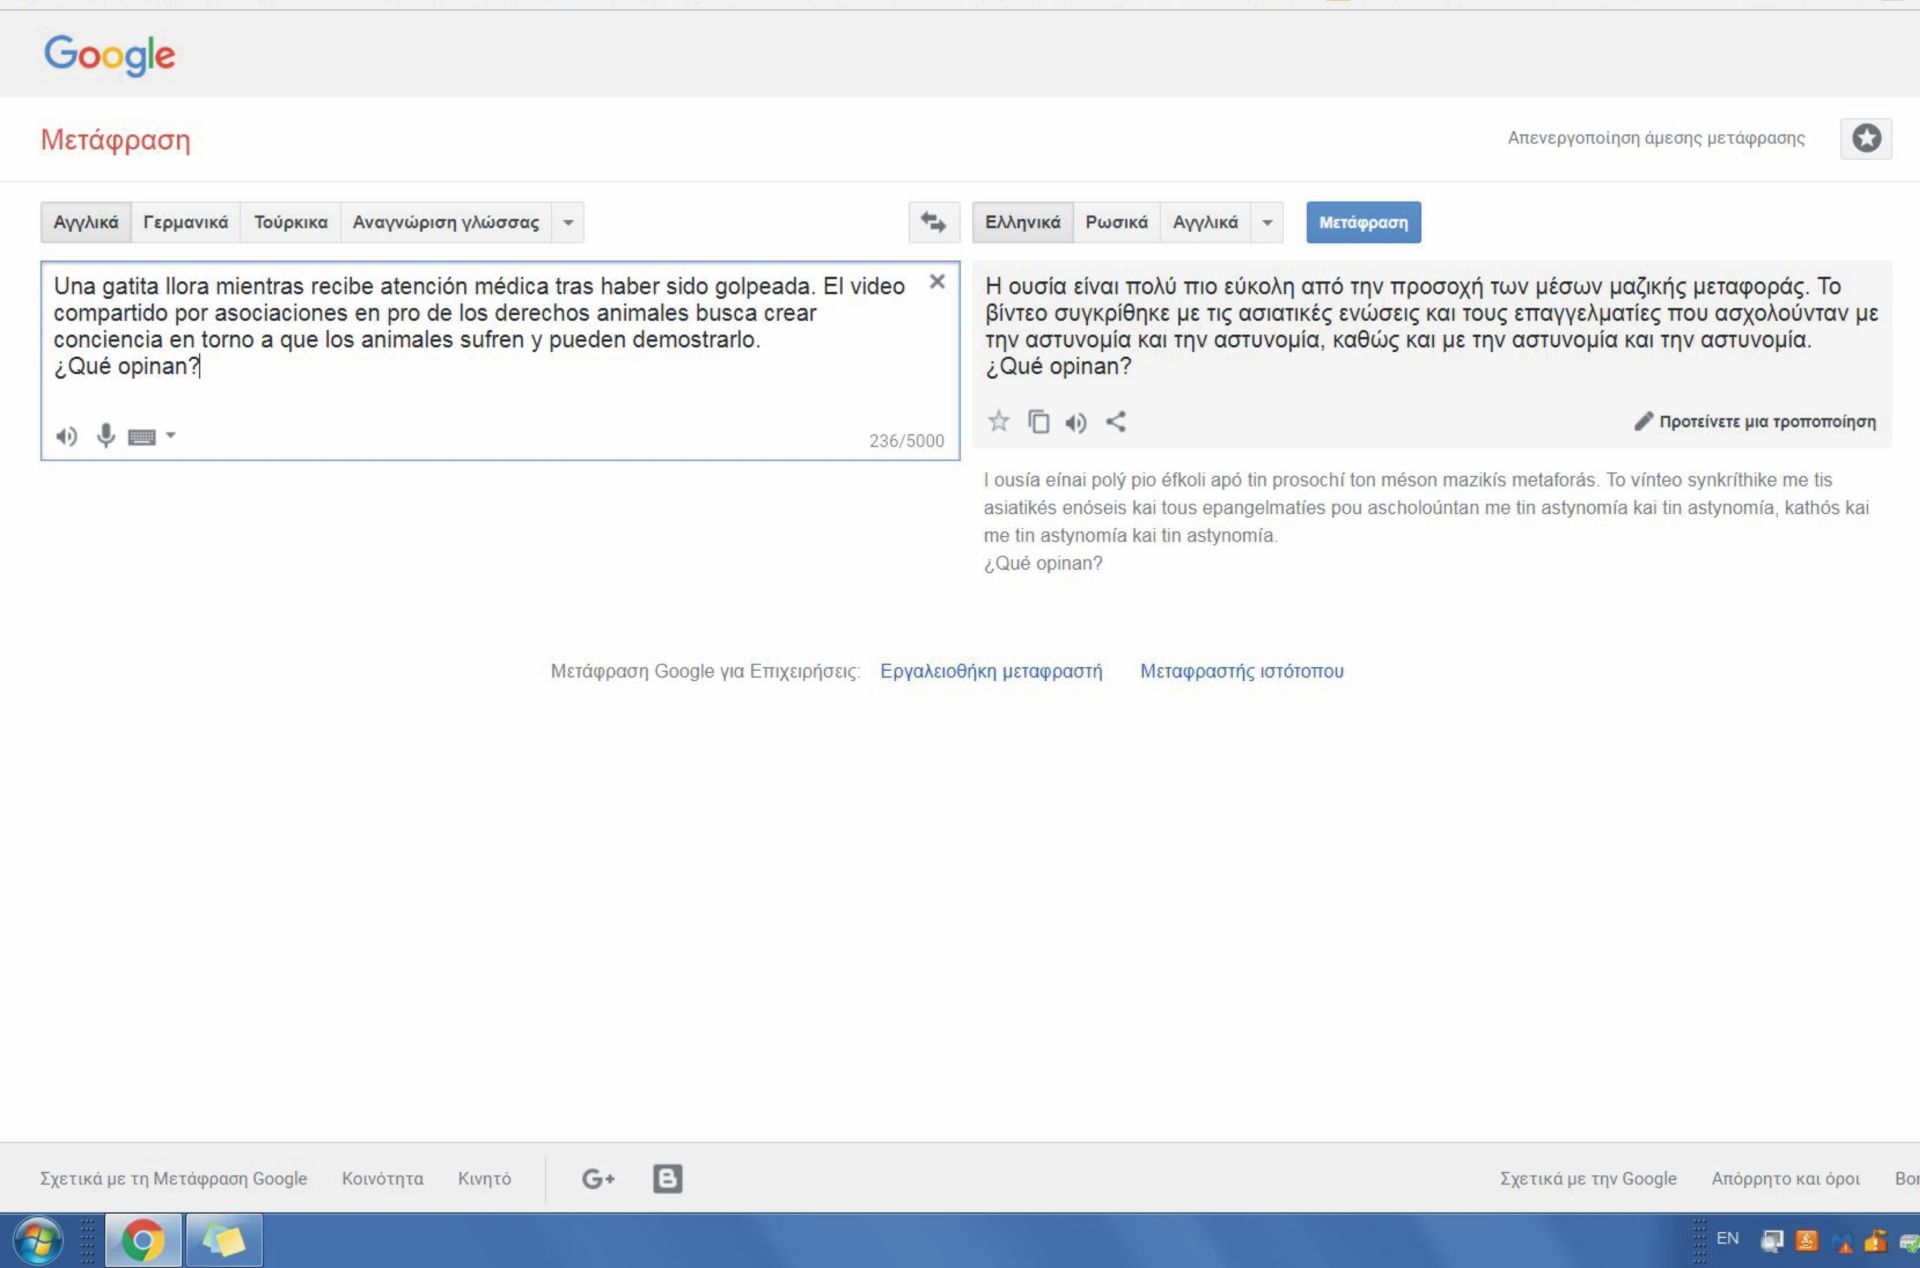Click the Blogger footer icon
Image resolution: width=1920 pixels, height=1268 pixels.
(x=667, y=1179)
